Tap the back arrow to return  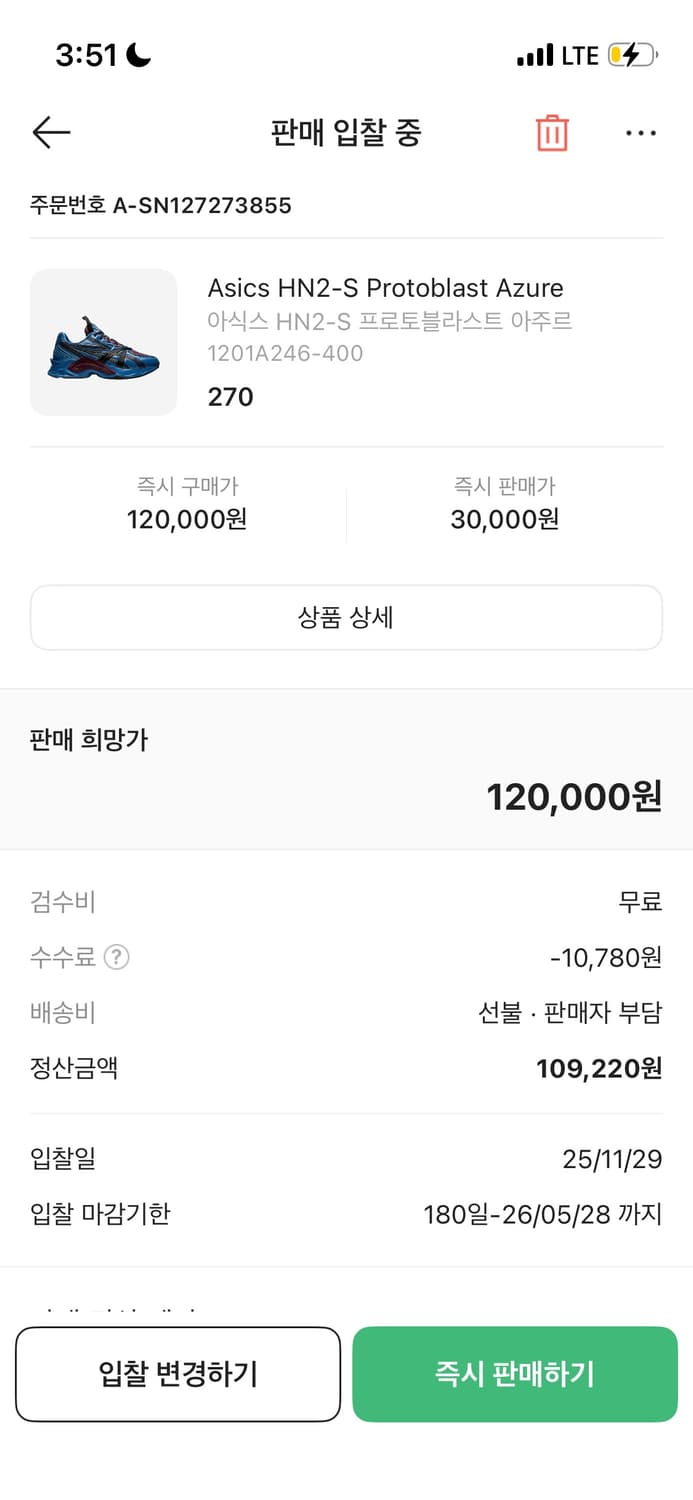[x=50, y=133]
